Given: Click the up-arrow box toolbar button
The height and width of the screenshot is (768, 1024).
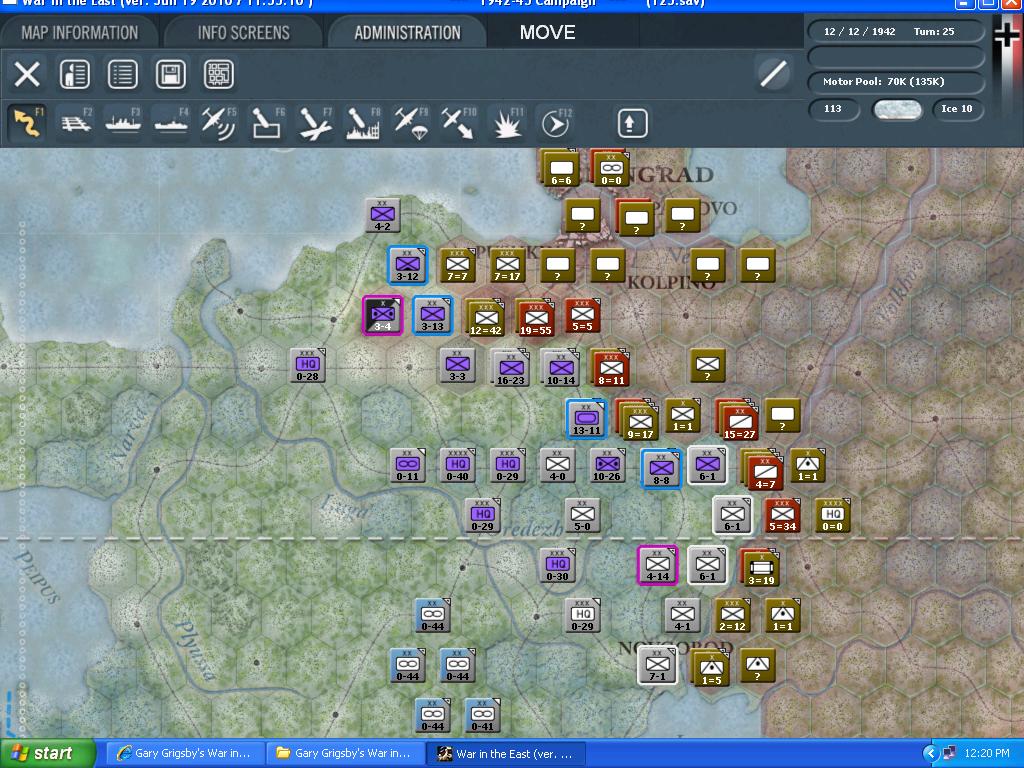Looking at the screenshot, I should click(x=632, y=123).
